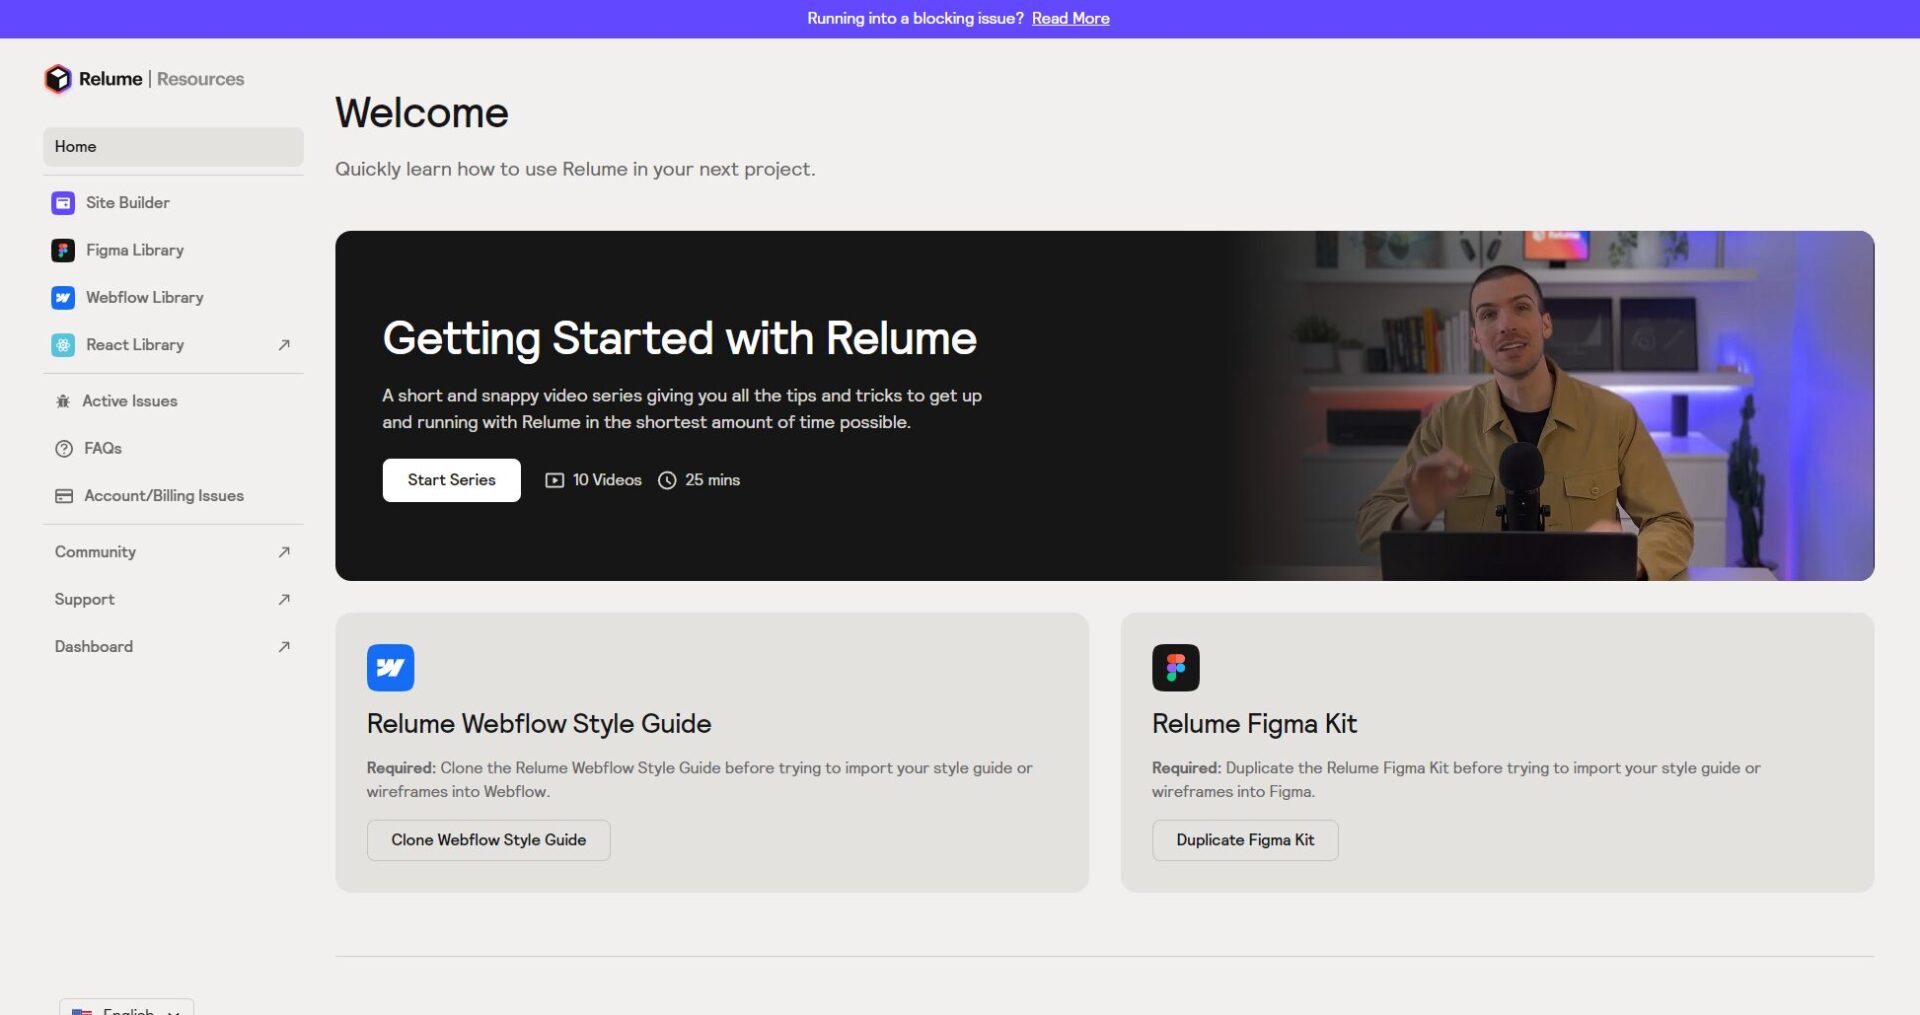Click the Relume logo icon

pos(58,79)
